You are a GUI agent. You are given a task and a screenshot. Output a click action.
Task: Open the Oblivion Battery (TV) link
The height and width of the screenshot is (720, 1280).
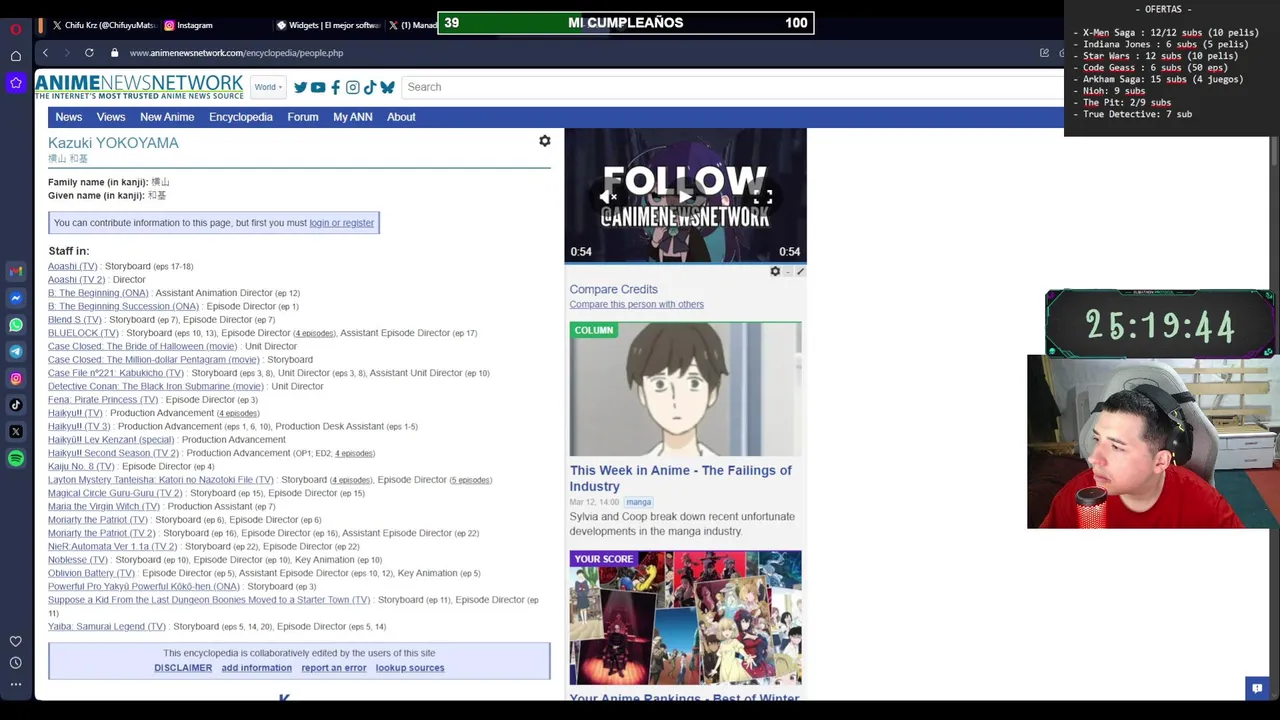91,573
